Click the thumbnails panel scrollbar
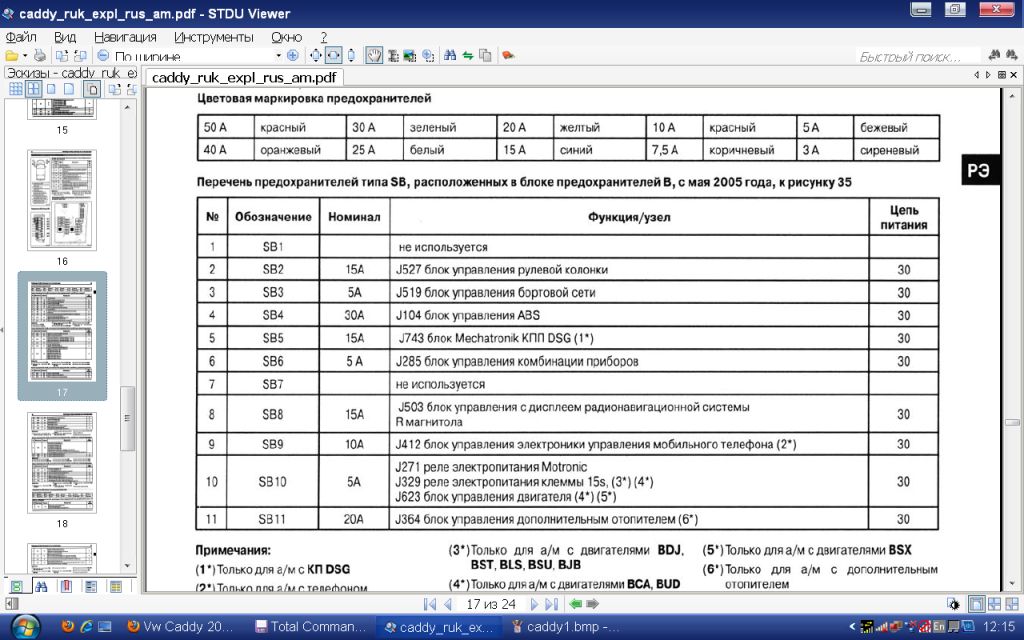This screenshot has width=1024, height=640. [128, 418]
